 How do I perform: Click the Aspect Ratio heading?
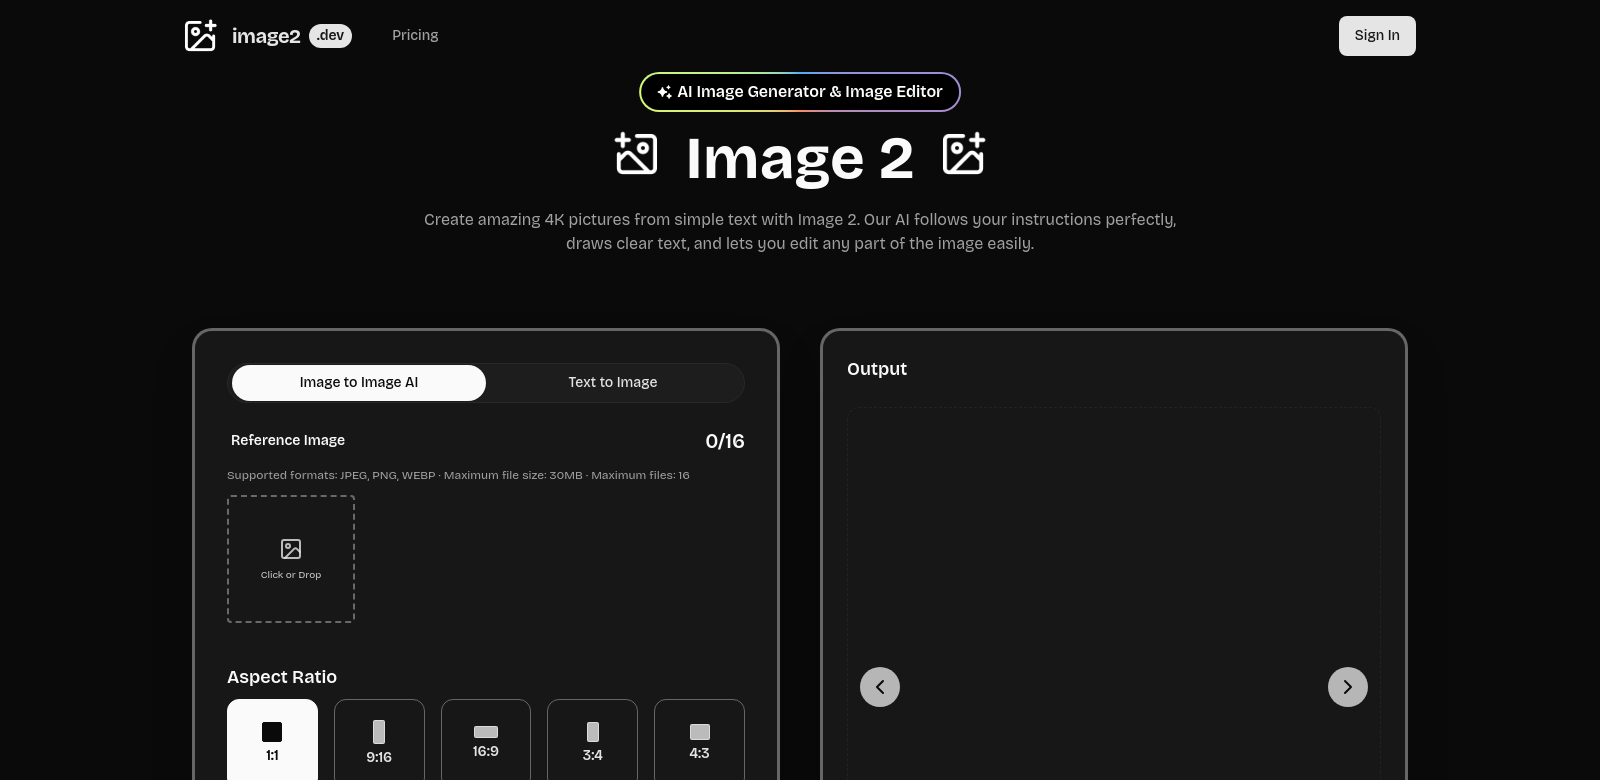click(x=282, y=677)
